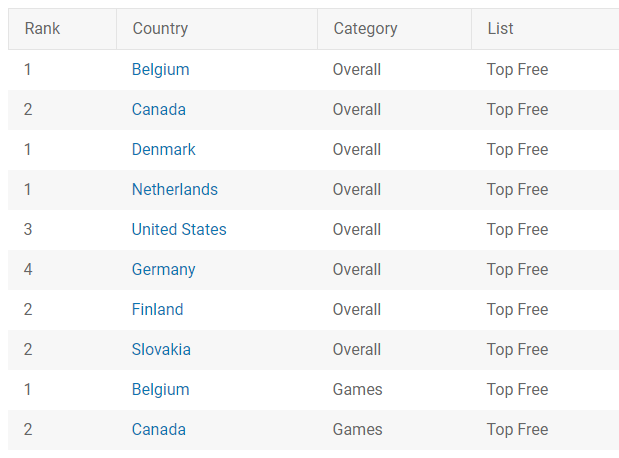
Task: Open Belgium link in Overall row
Action: [160, 69]
